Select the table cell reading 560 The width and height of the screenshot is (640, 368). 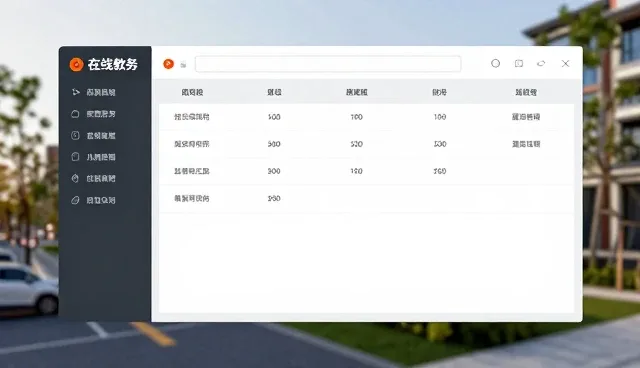pyautogui.click(x=440, y=171)
